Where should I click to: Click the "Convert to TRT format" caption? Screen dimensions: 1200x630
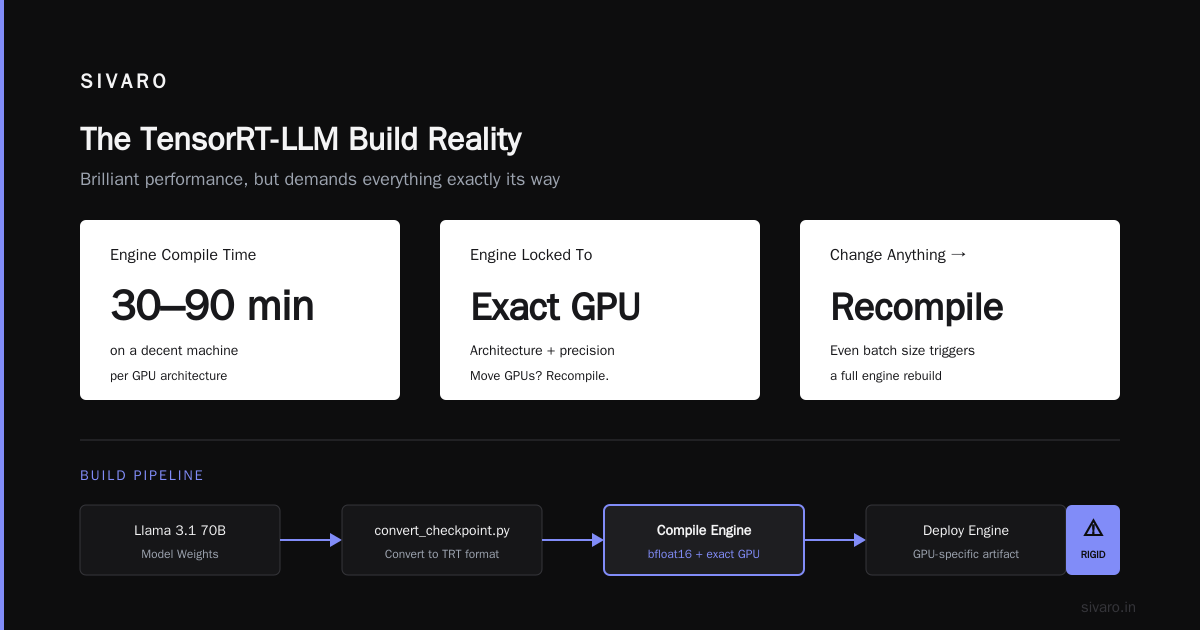click(x=442, y=554)
